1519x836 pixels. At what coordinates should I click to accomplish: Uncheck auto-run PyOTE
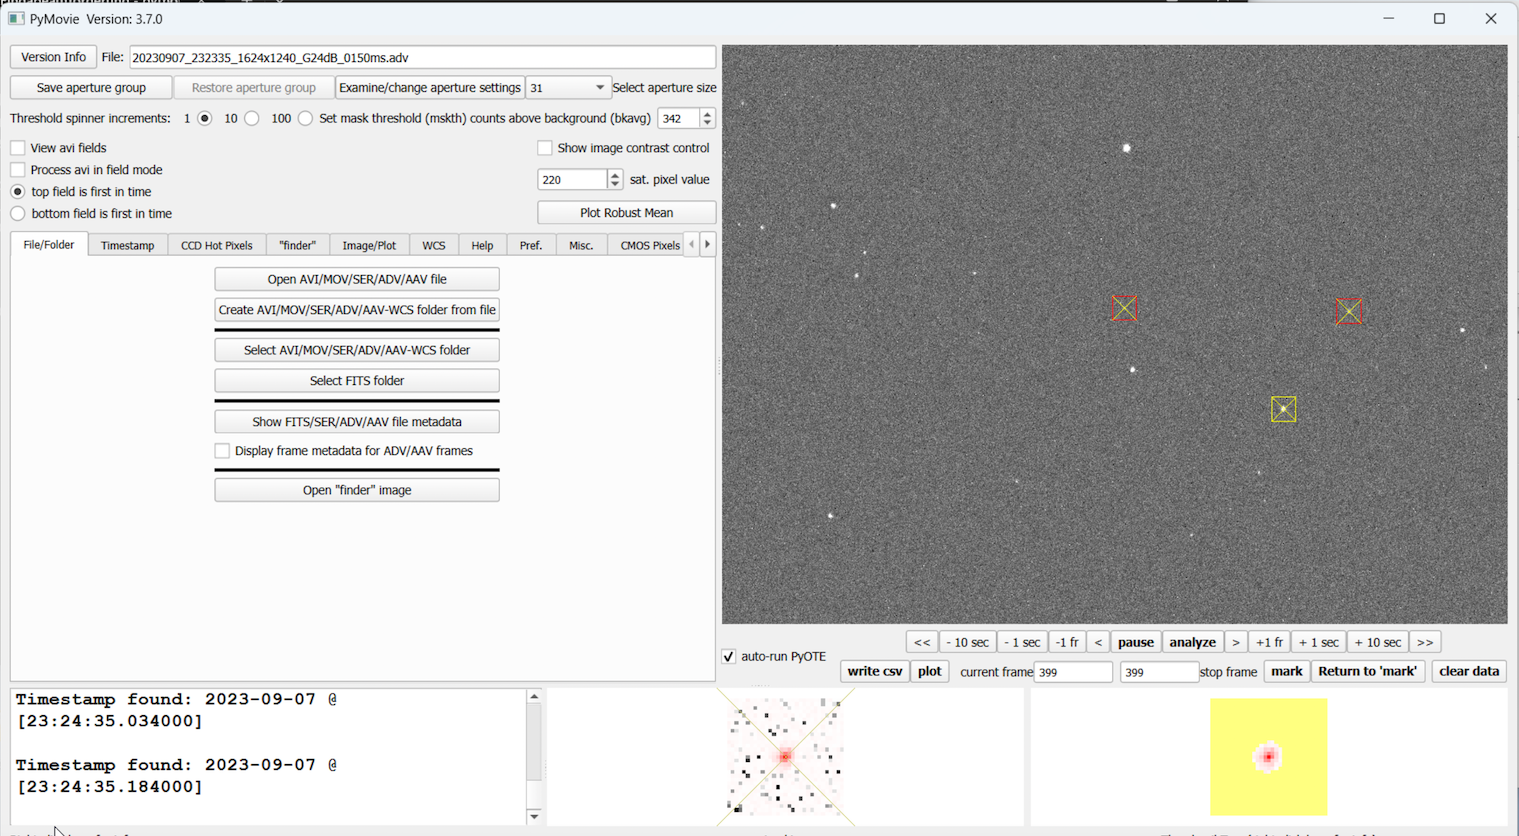tap(729, 656)
